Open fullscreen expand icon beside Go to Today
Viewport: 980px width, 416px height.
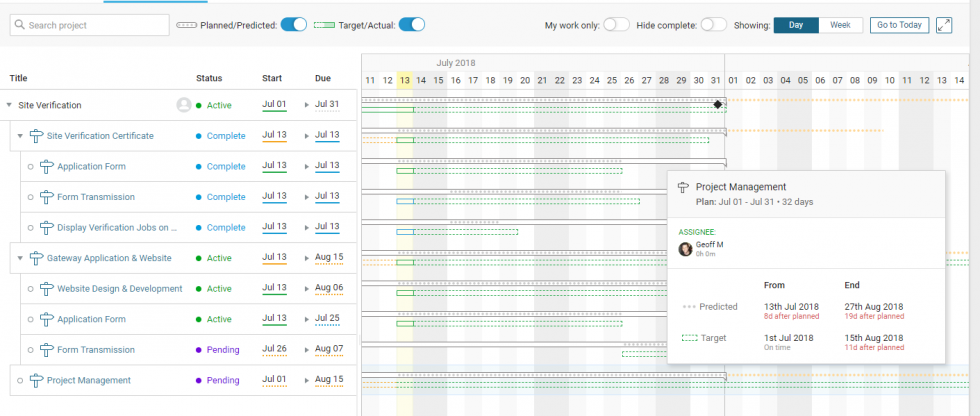(x=944, y=25)
